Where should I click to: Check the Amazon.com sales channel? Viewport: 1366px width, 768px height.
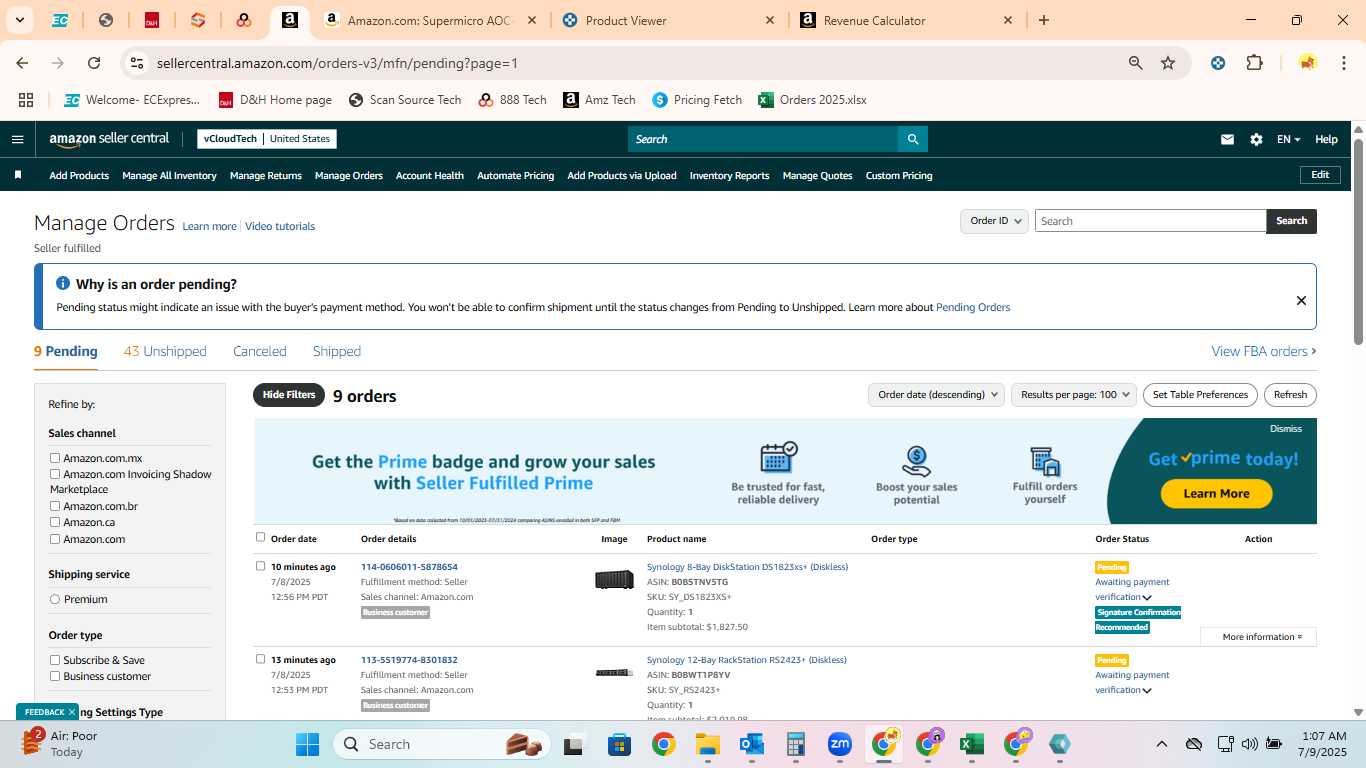(55, 539)
